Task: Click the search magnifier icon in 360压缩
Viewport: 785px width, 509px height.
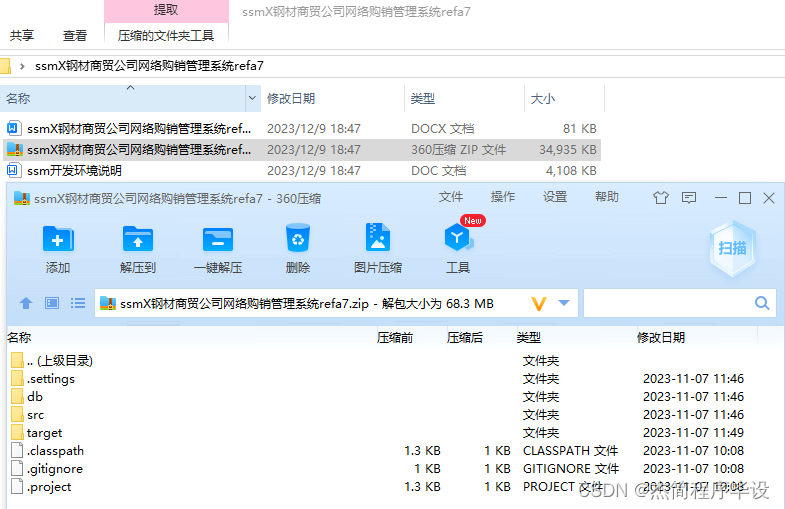Action: (762, 303)
